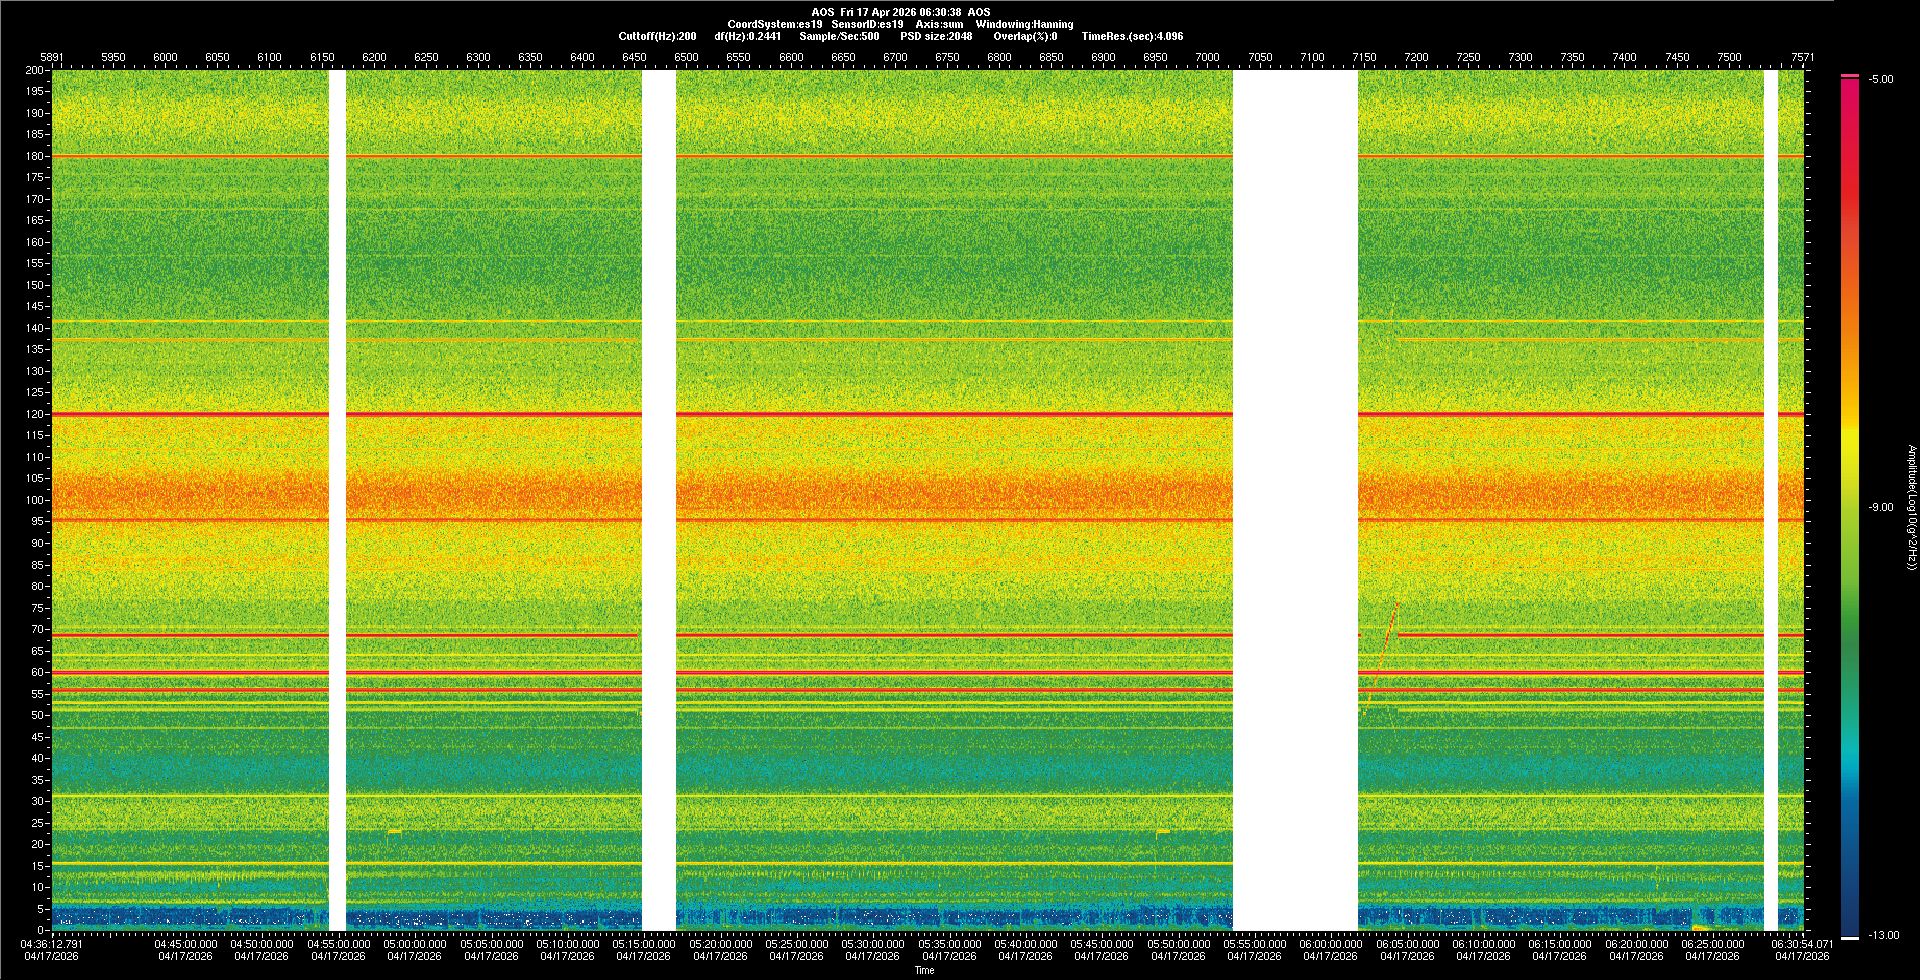Click the Time label below the x-axis
The height and width of the screenshot is (980, 1920).
[x=924, y=970]
